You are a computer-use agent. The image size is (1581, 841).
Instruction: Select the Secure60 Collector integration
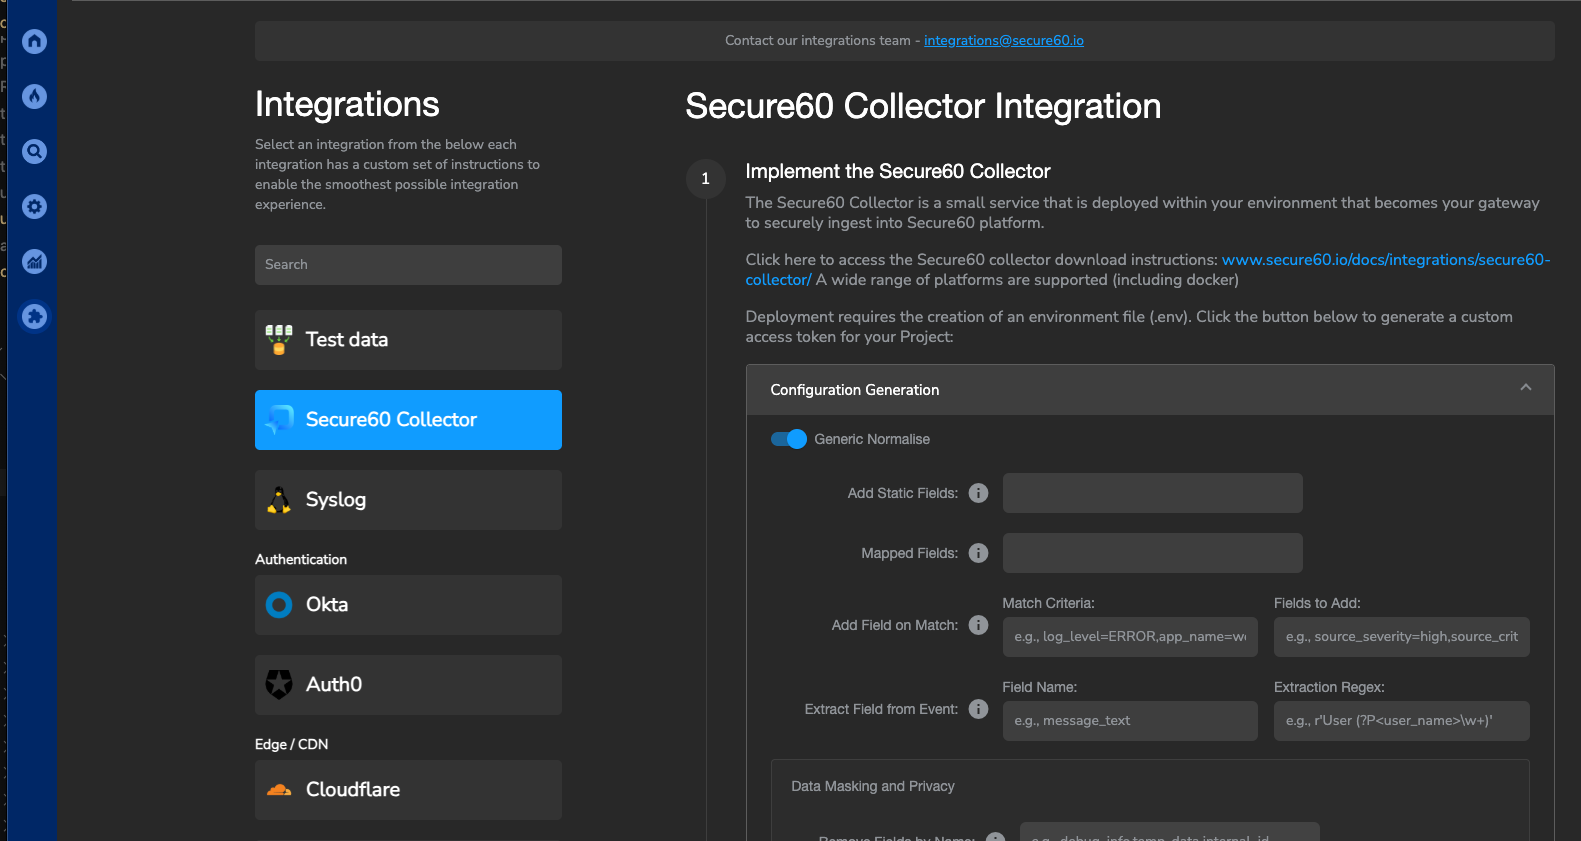[408, 420]
